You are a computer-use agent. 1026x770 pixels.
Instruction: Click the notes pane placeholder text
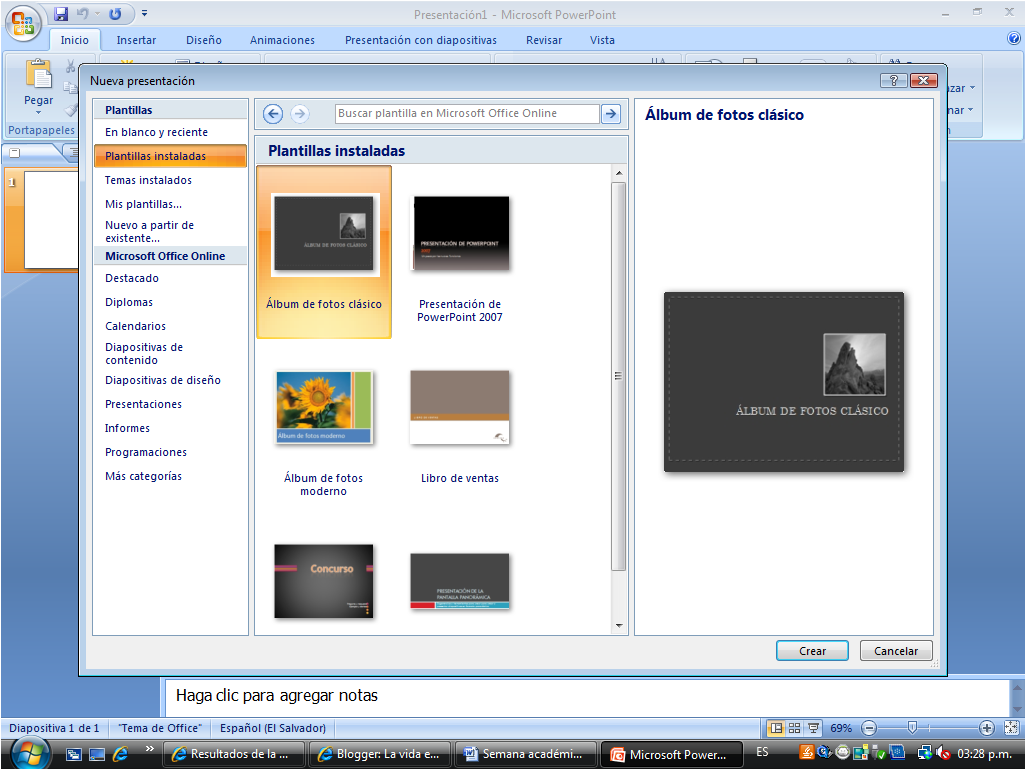pyautogui.click(x=277, y=695)
